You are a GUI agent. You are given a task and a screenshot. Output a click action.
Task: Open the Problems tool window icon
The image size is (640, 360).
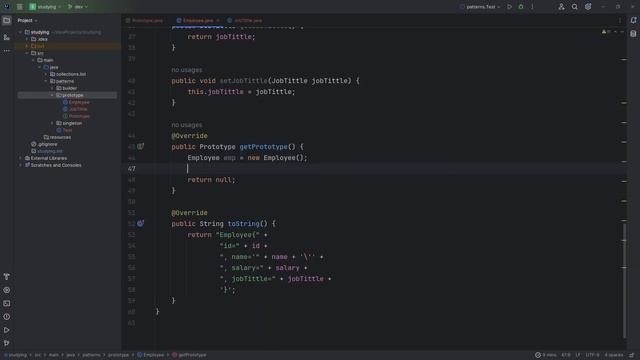pos(7,317)
